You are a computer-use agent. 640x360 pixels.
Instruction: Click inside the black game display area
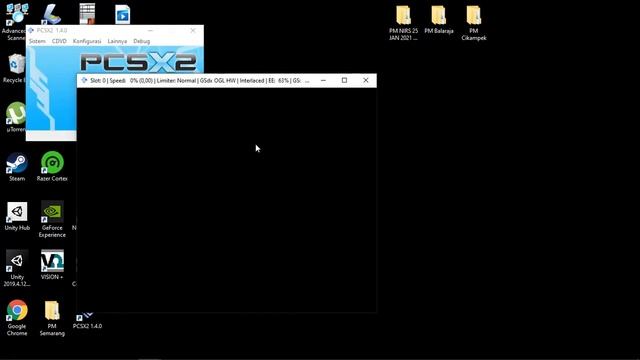click(227, 200)
